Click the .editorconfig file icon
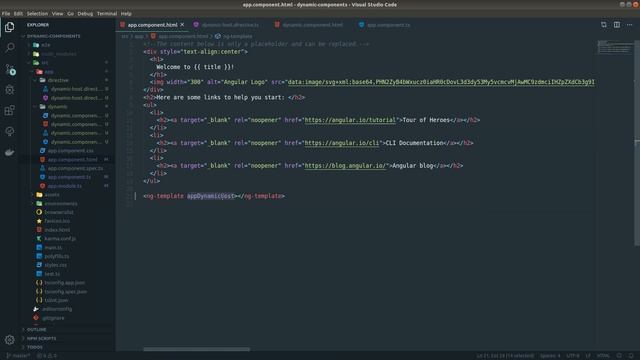This screenshot has height=360, width=640. (36, 309)
